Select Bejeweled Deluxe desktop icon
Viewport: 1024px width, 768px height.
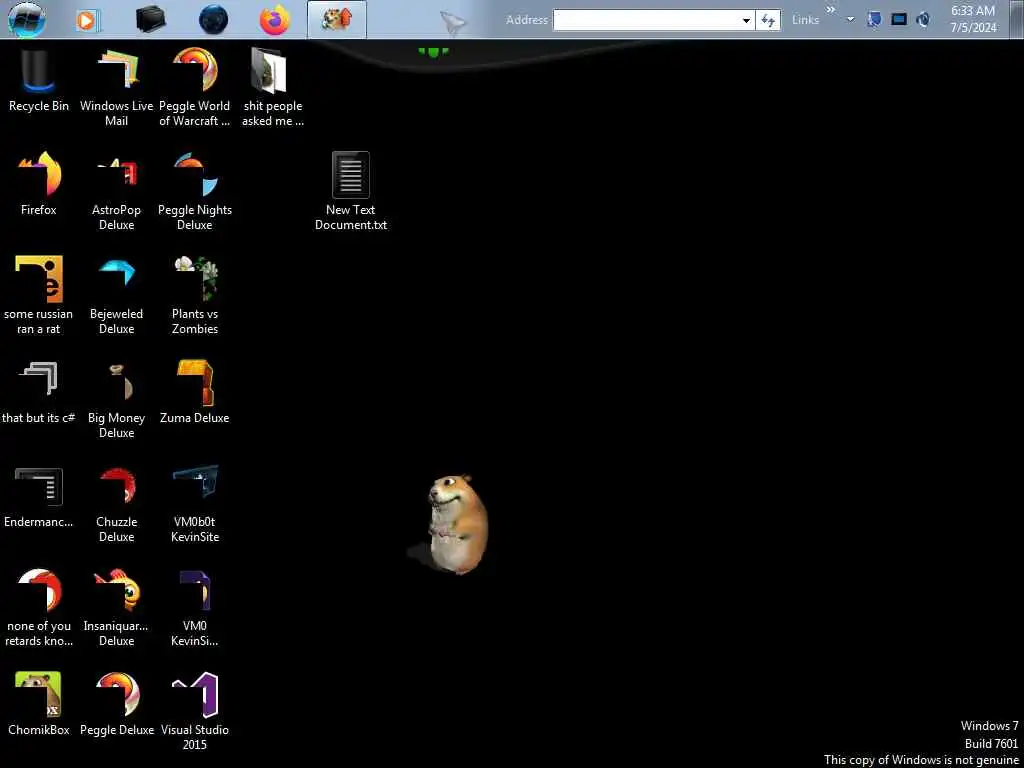pyautogui.click(x=117, y=296)
